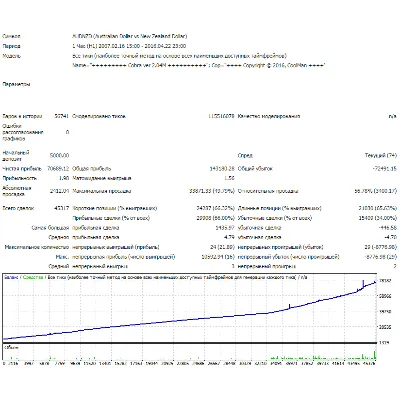This screenshot has height=400, width=400.
Task: Select the 'Баланс' legend text on chart
Action: (11, 277)
